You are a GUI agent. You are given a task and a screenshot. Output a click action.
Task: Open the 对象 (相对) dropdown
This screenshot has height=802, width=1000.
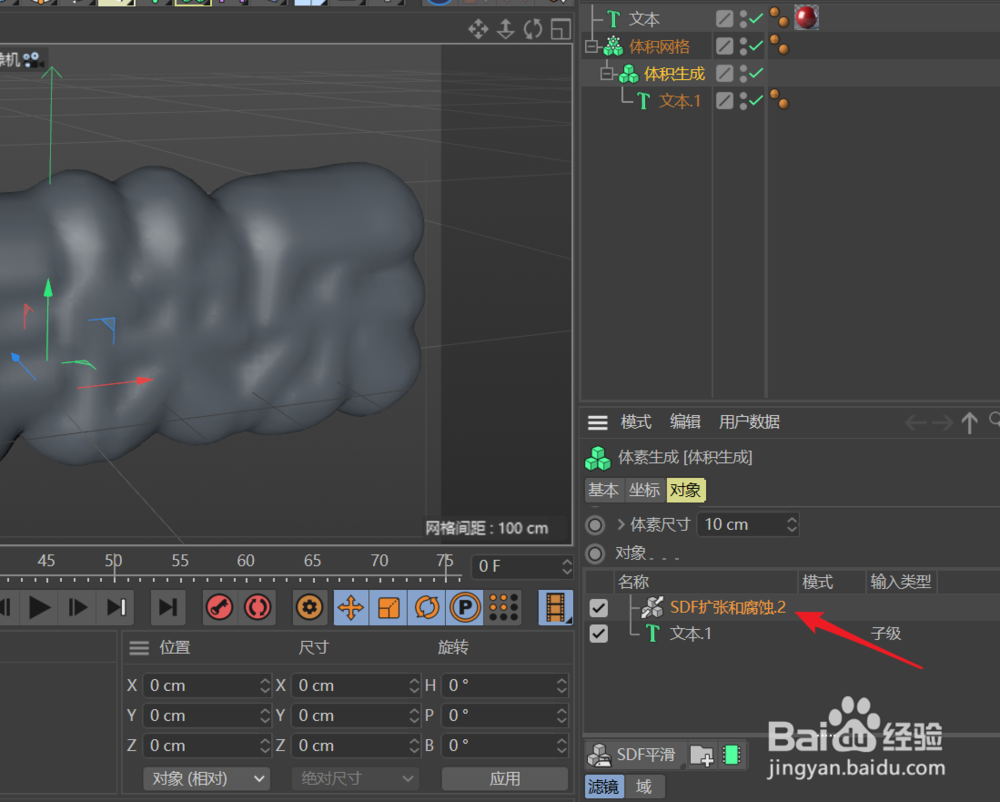(x=207, y=778)
